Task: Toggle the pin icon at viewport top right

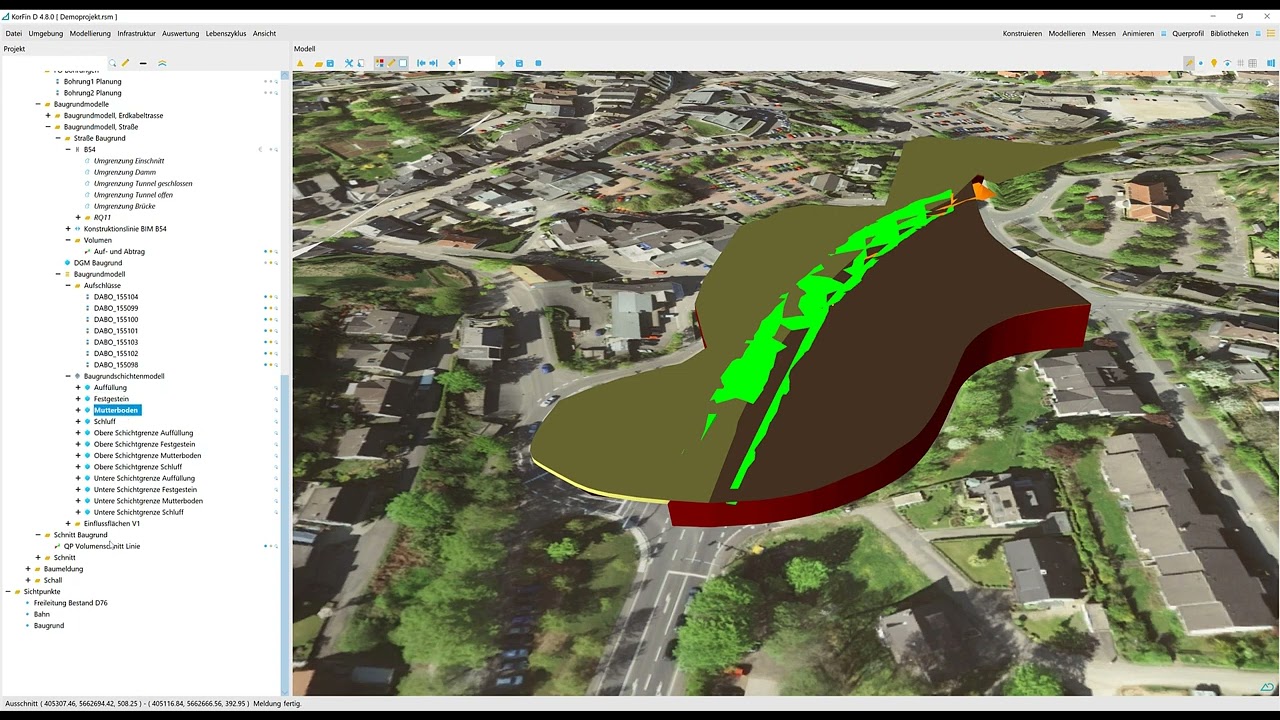Action: point(1189,63)
